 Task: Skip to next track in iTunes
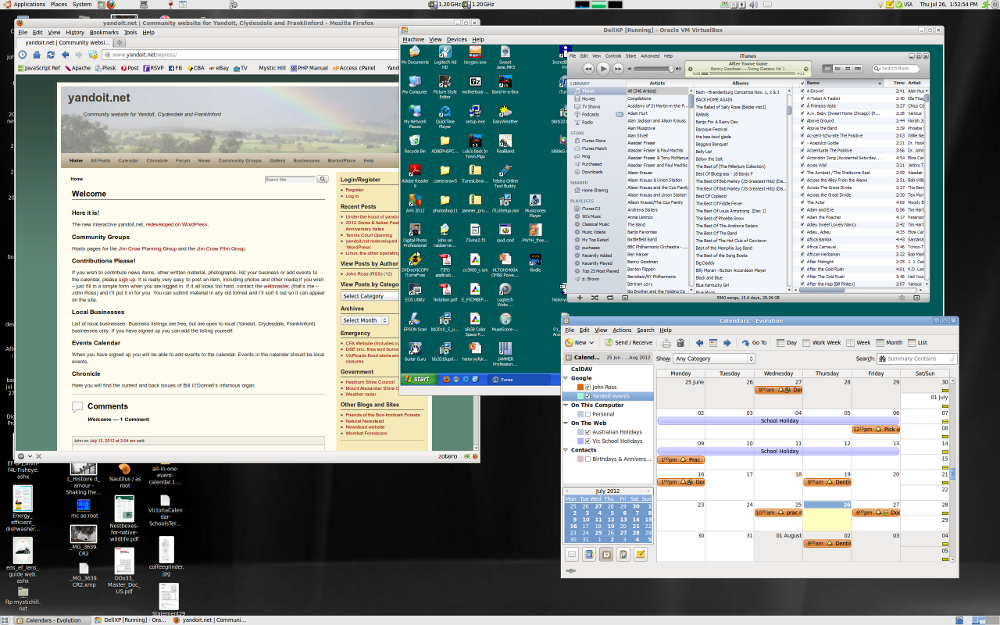(x=617, y=68)
